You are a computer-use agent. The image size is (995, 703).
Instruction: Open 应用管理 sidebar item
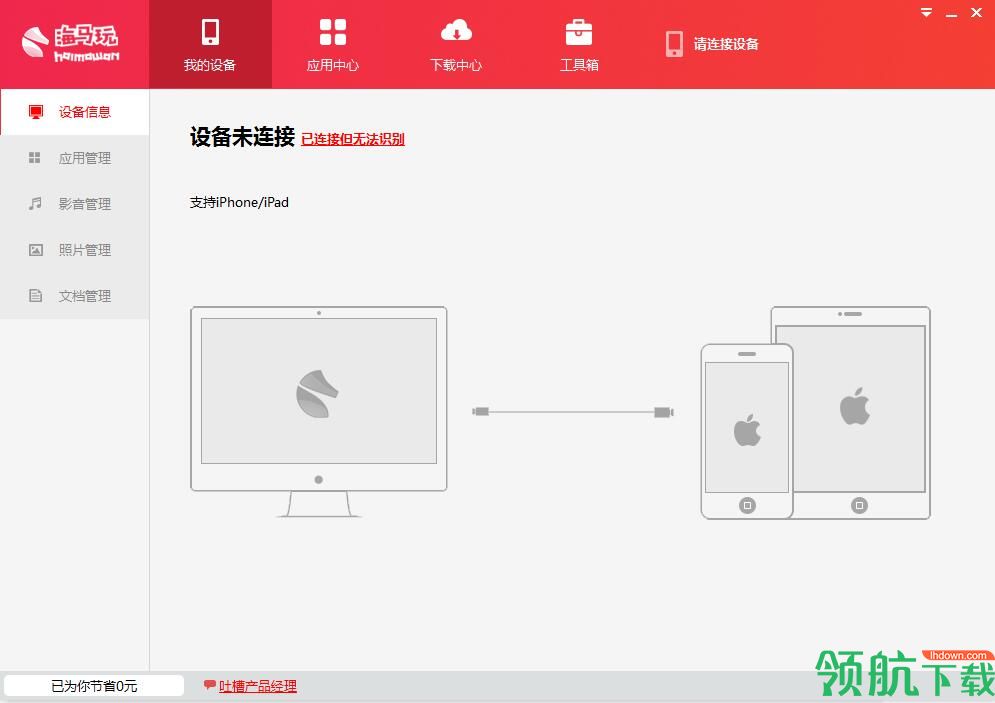coord(75,158)
